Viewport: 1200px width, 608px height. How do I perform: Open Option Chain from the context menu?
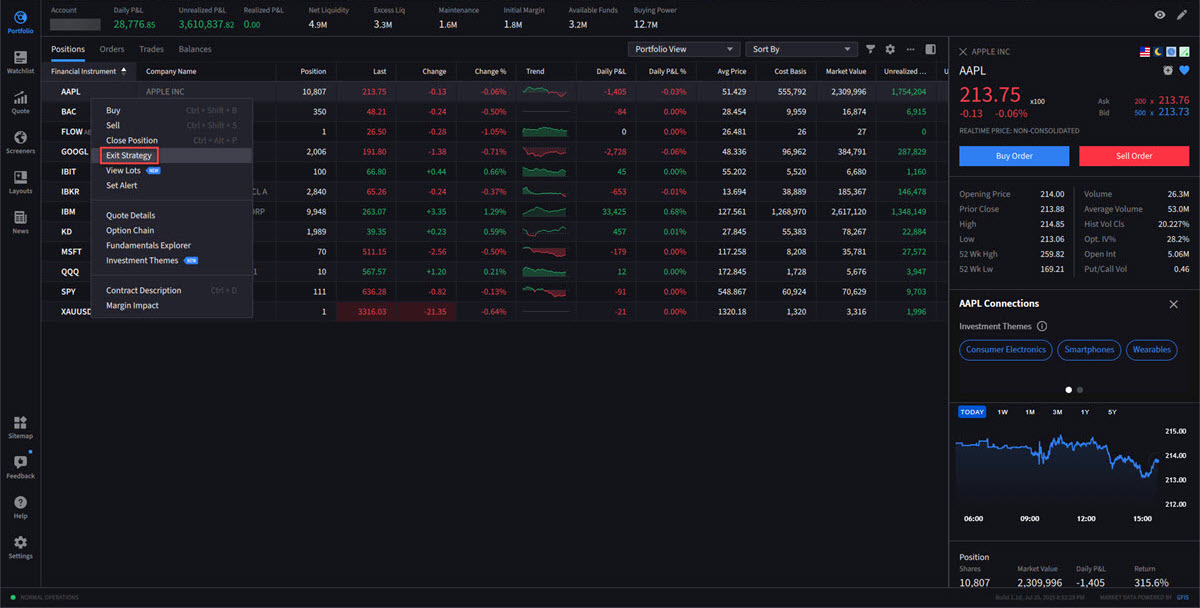171,231
